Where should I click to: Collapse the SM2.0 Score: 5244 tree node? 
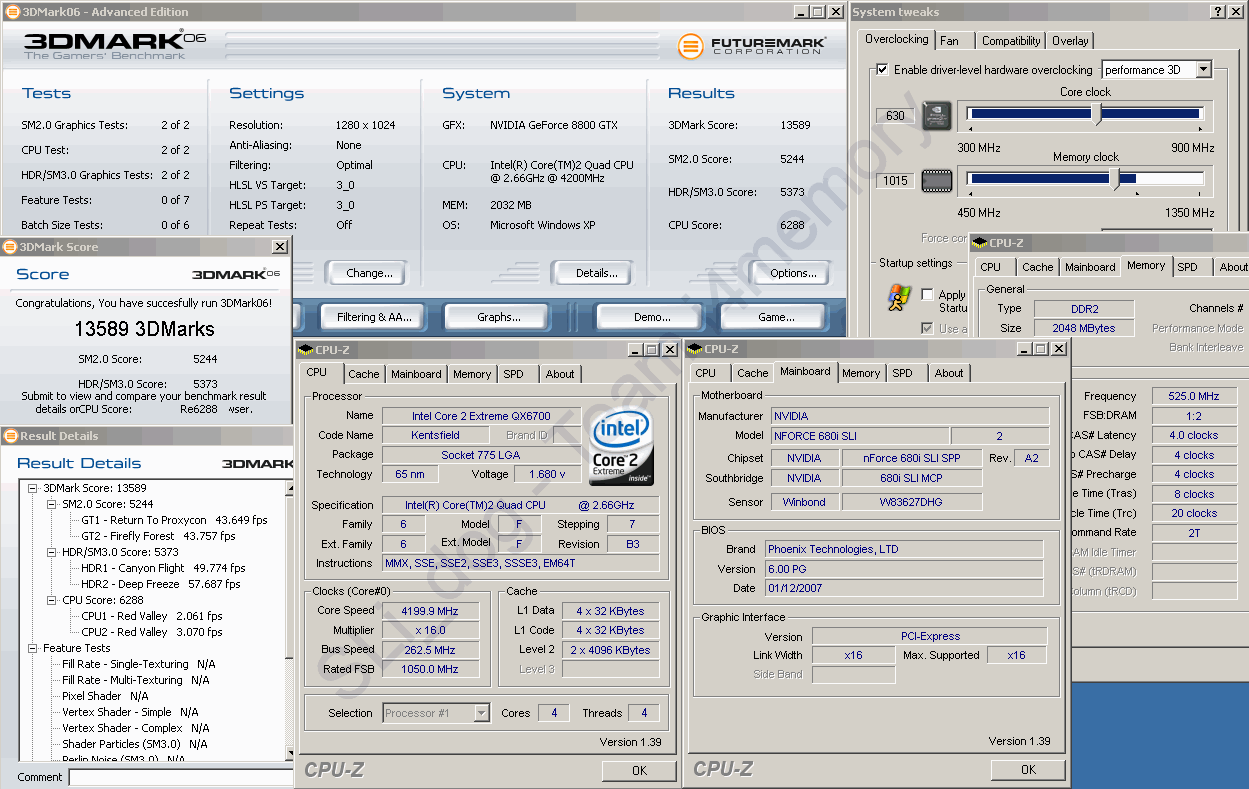coord(52,504)
